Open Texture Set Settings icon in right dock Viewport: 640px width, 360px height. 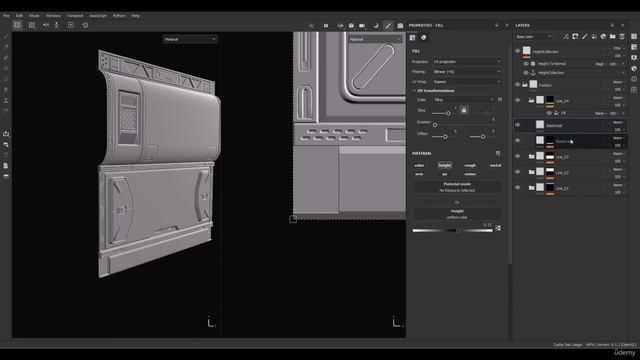[634, 47]
